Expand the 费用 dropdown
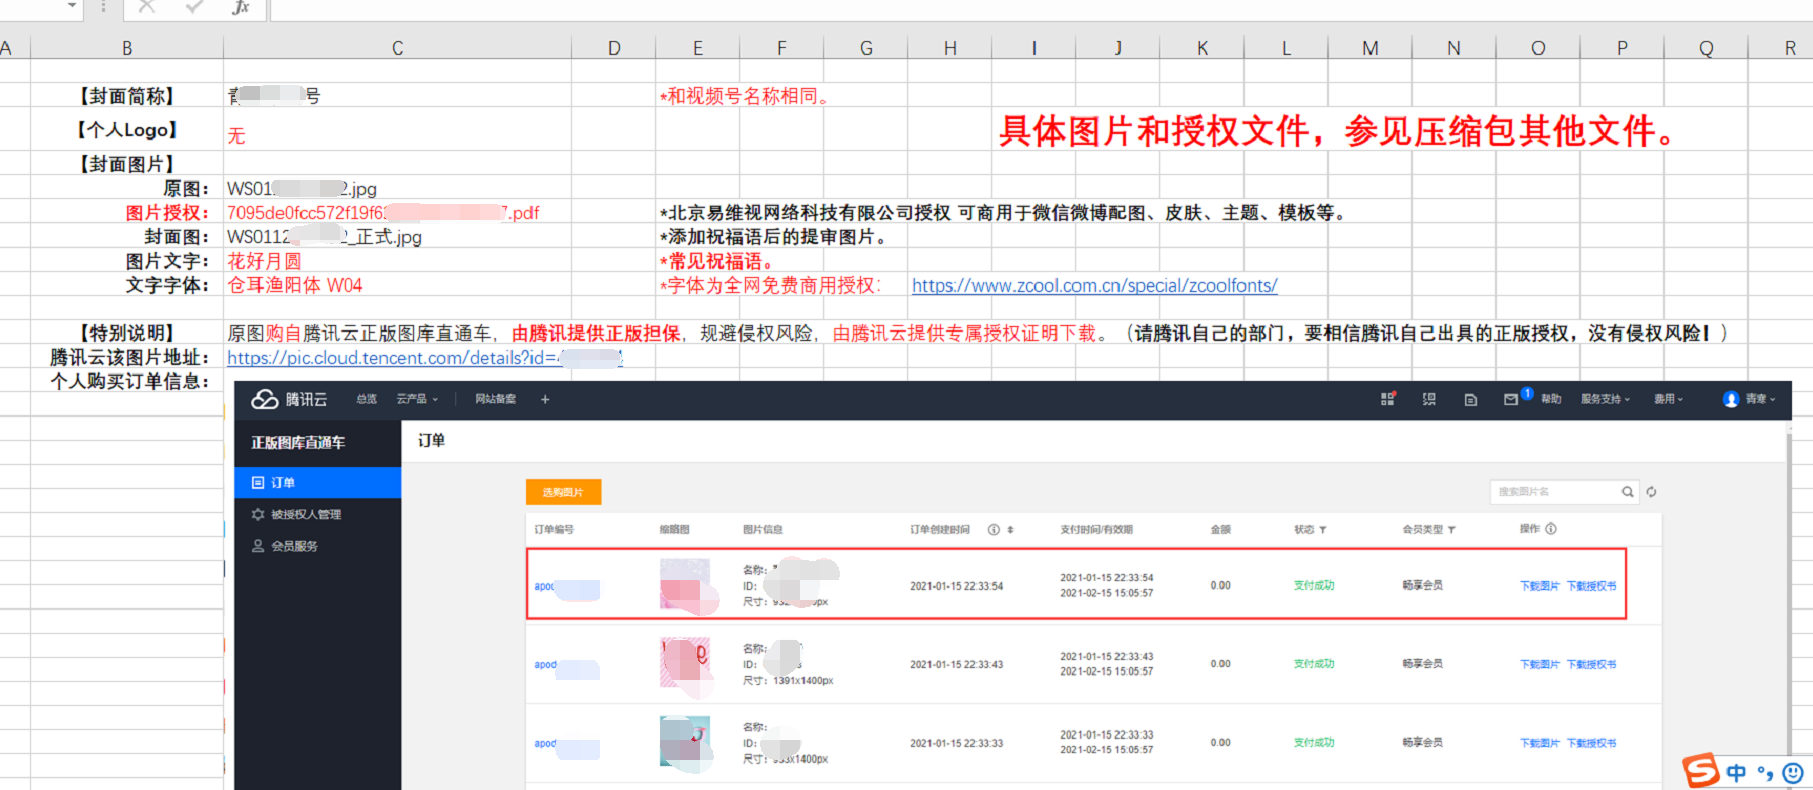The image size is (1813, 790). (x=1668, y=399)
